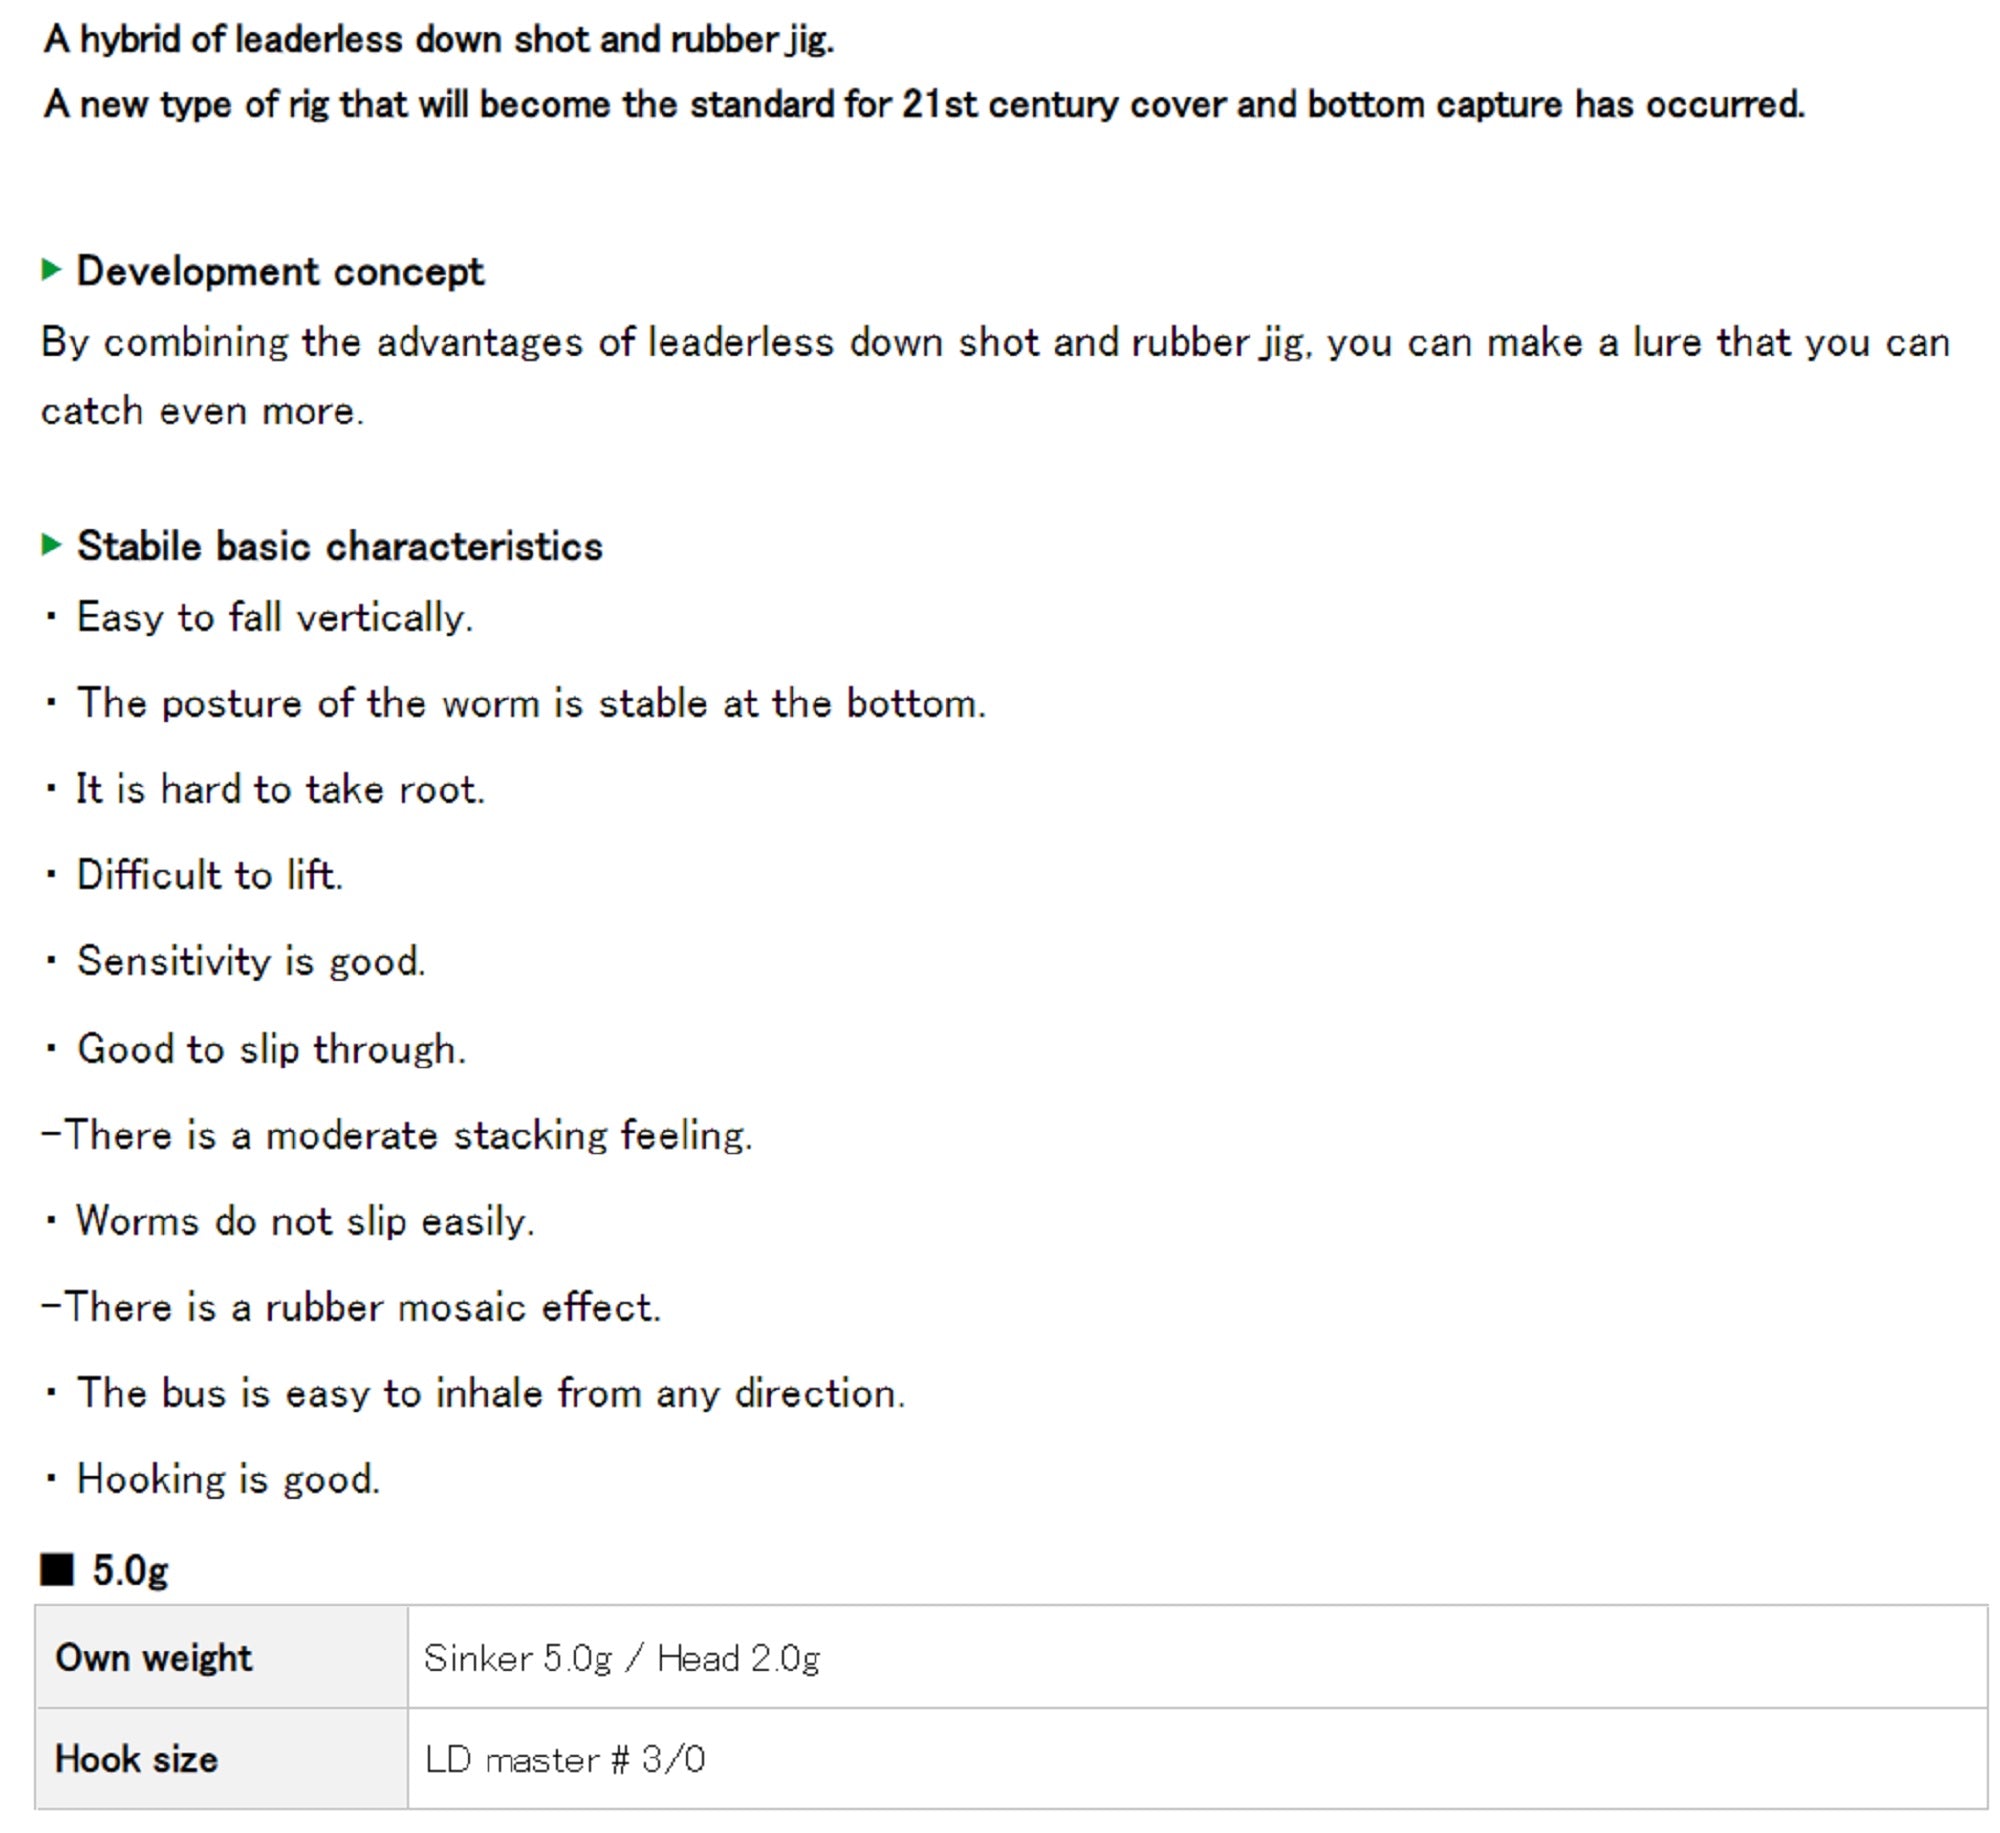Click the Stabile basic characteristics heading

click(x=339, y=547)
